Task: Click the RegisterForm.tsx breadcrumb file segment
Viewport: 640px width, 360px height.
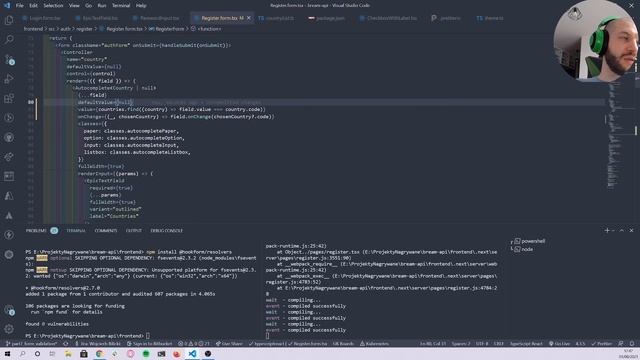Action: tap(121, 29)
